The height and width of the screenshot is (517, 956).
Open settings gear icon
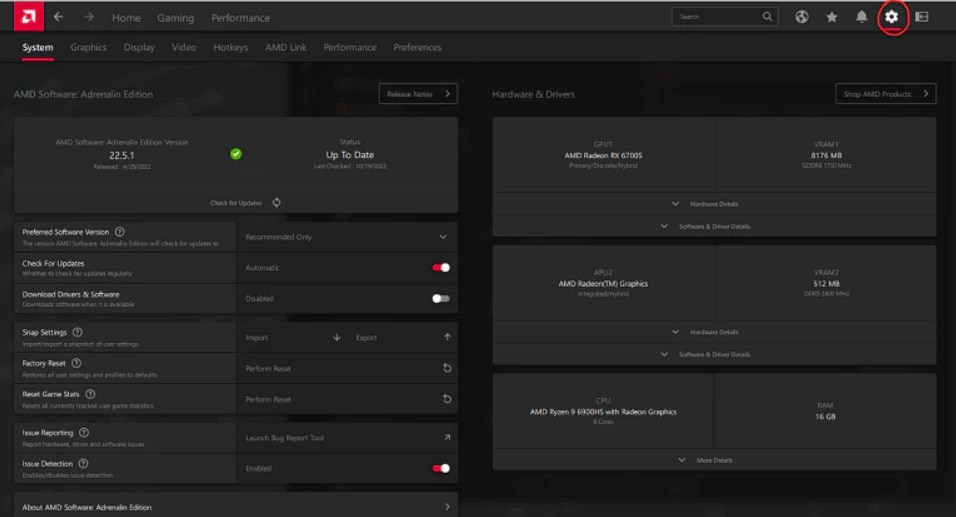coord(891,17)
